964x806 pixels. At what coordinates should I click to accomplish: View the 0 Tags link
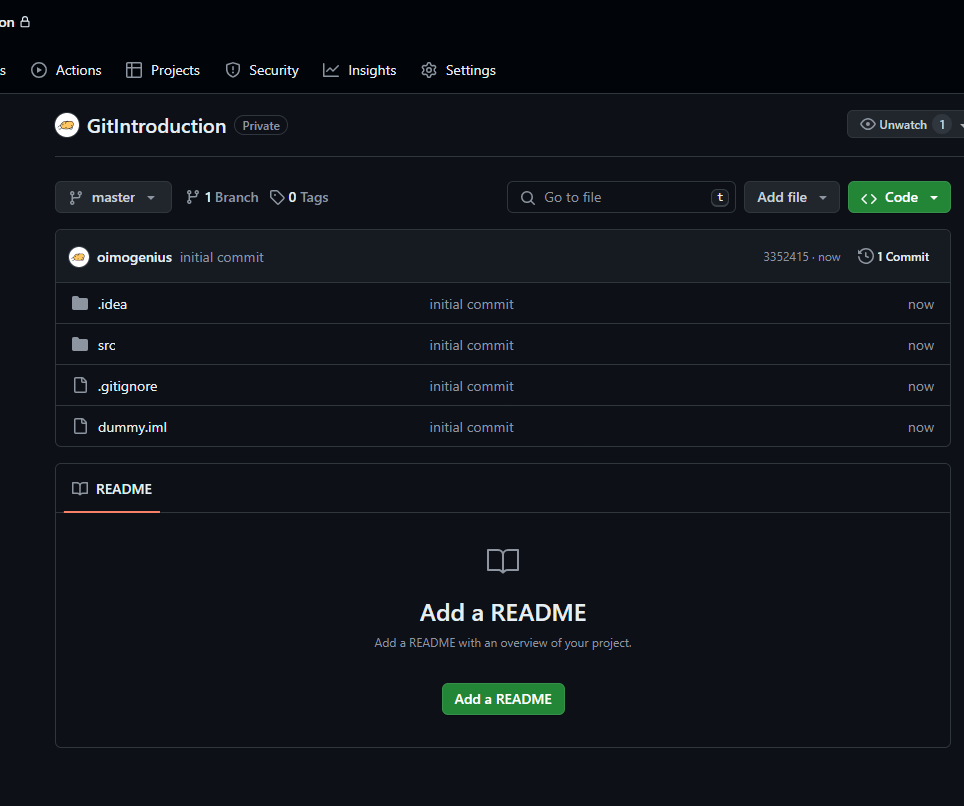300,197
